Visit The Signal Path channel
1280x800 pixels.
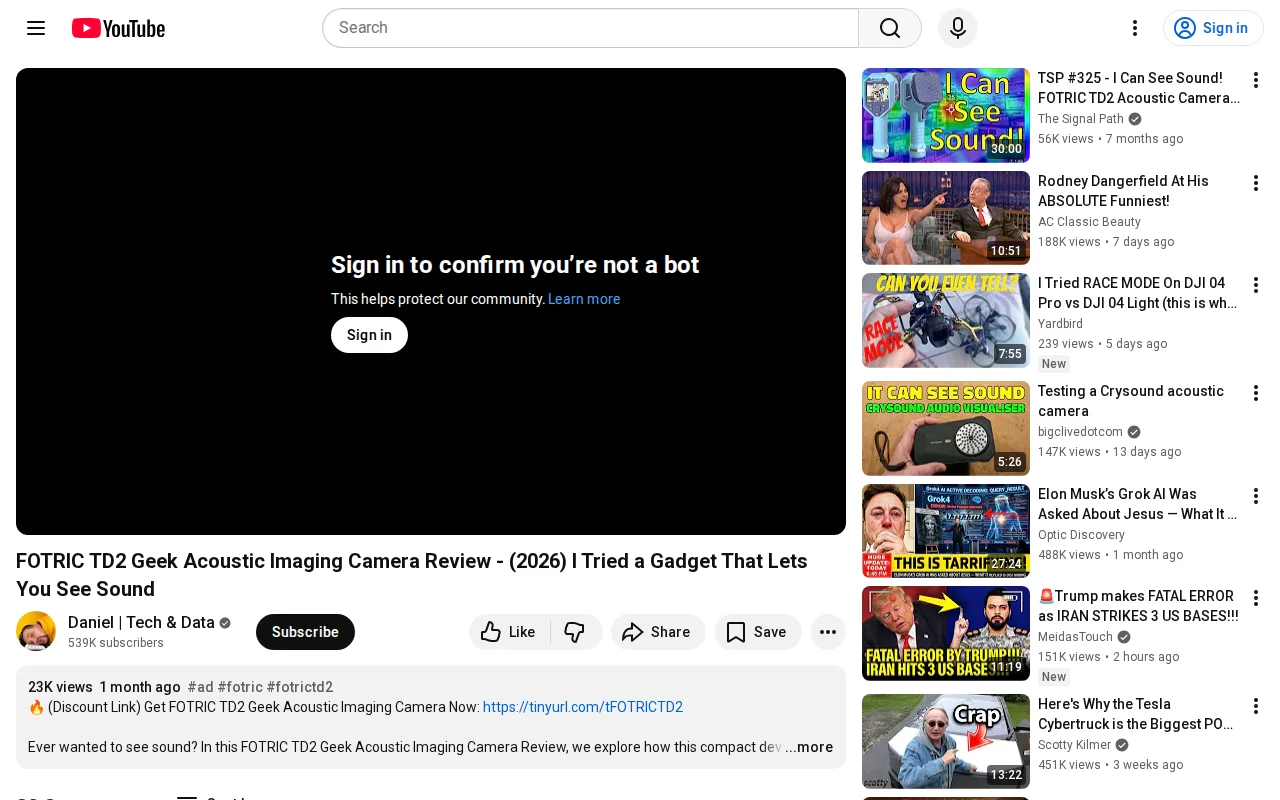pos(1081,119)
